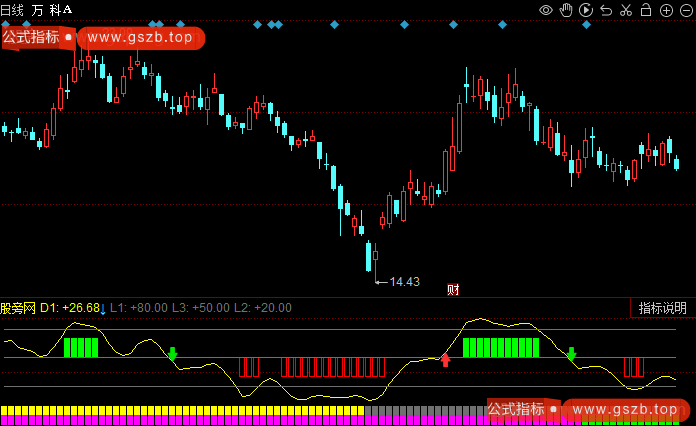Click the 股旁网 indicator name
Viewport: 696px width, 426px height.
click(x=18, y=308)
